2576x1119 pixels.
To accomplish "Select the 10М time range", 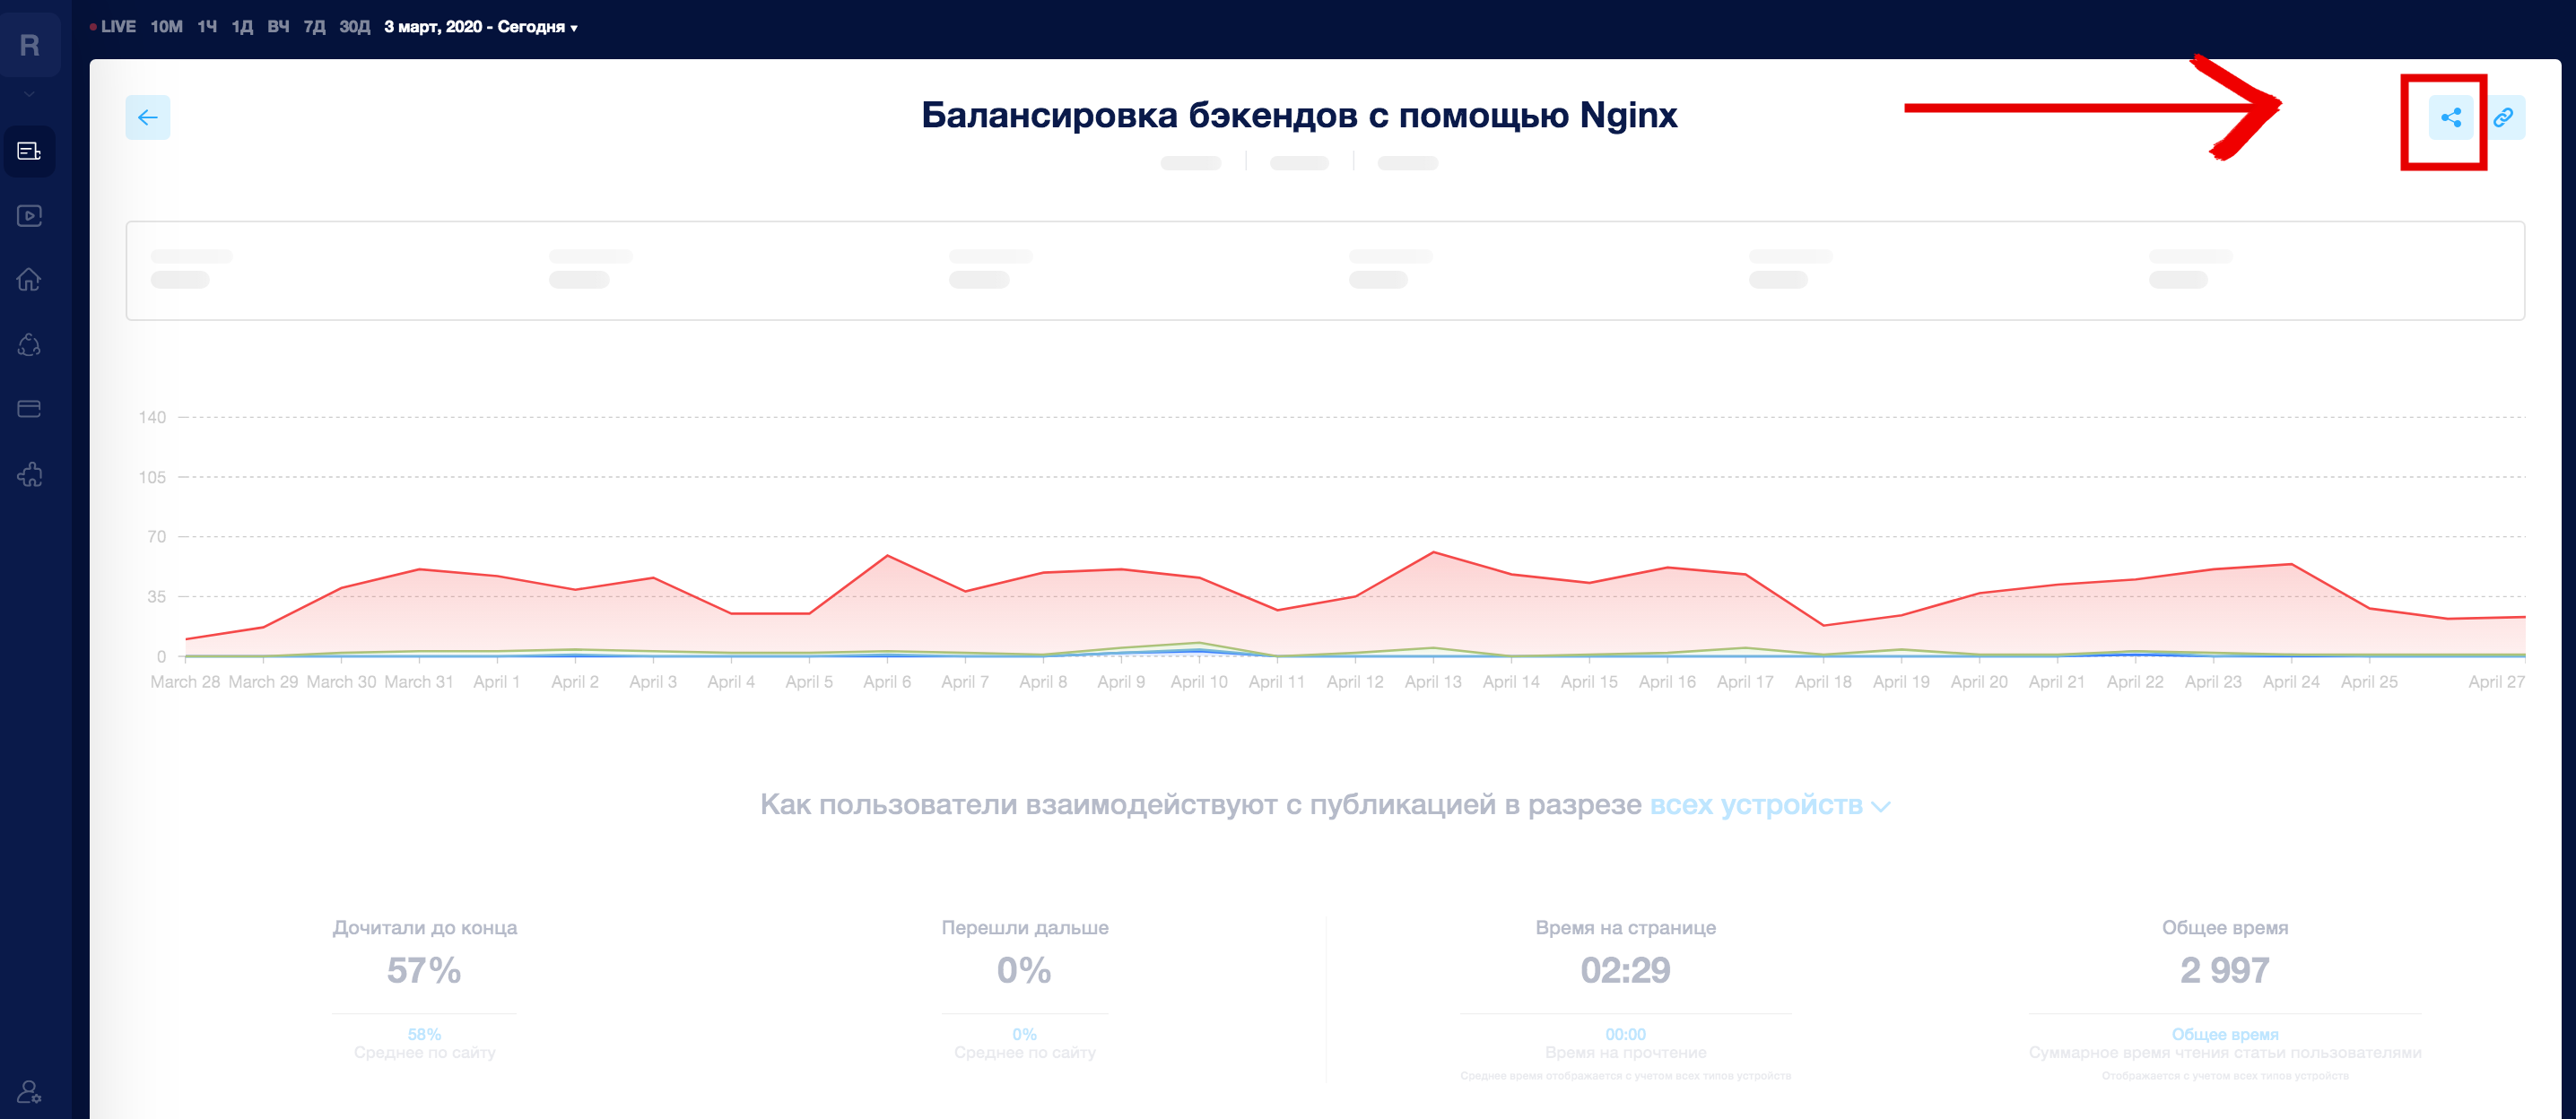I will [166, 27].
